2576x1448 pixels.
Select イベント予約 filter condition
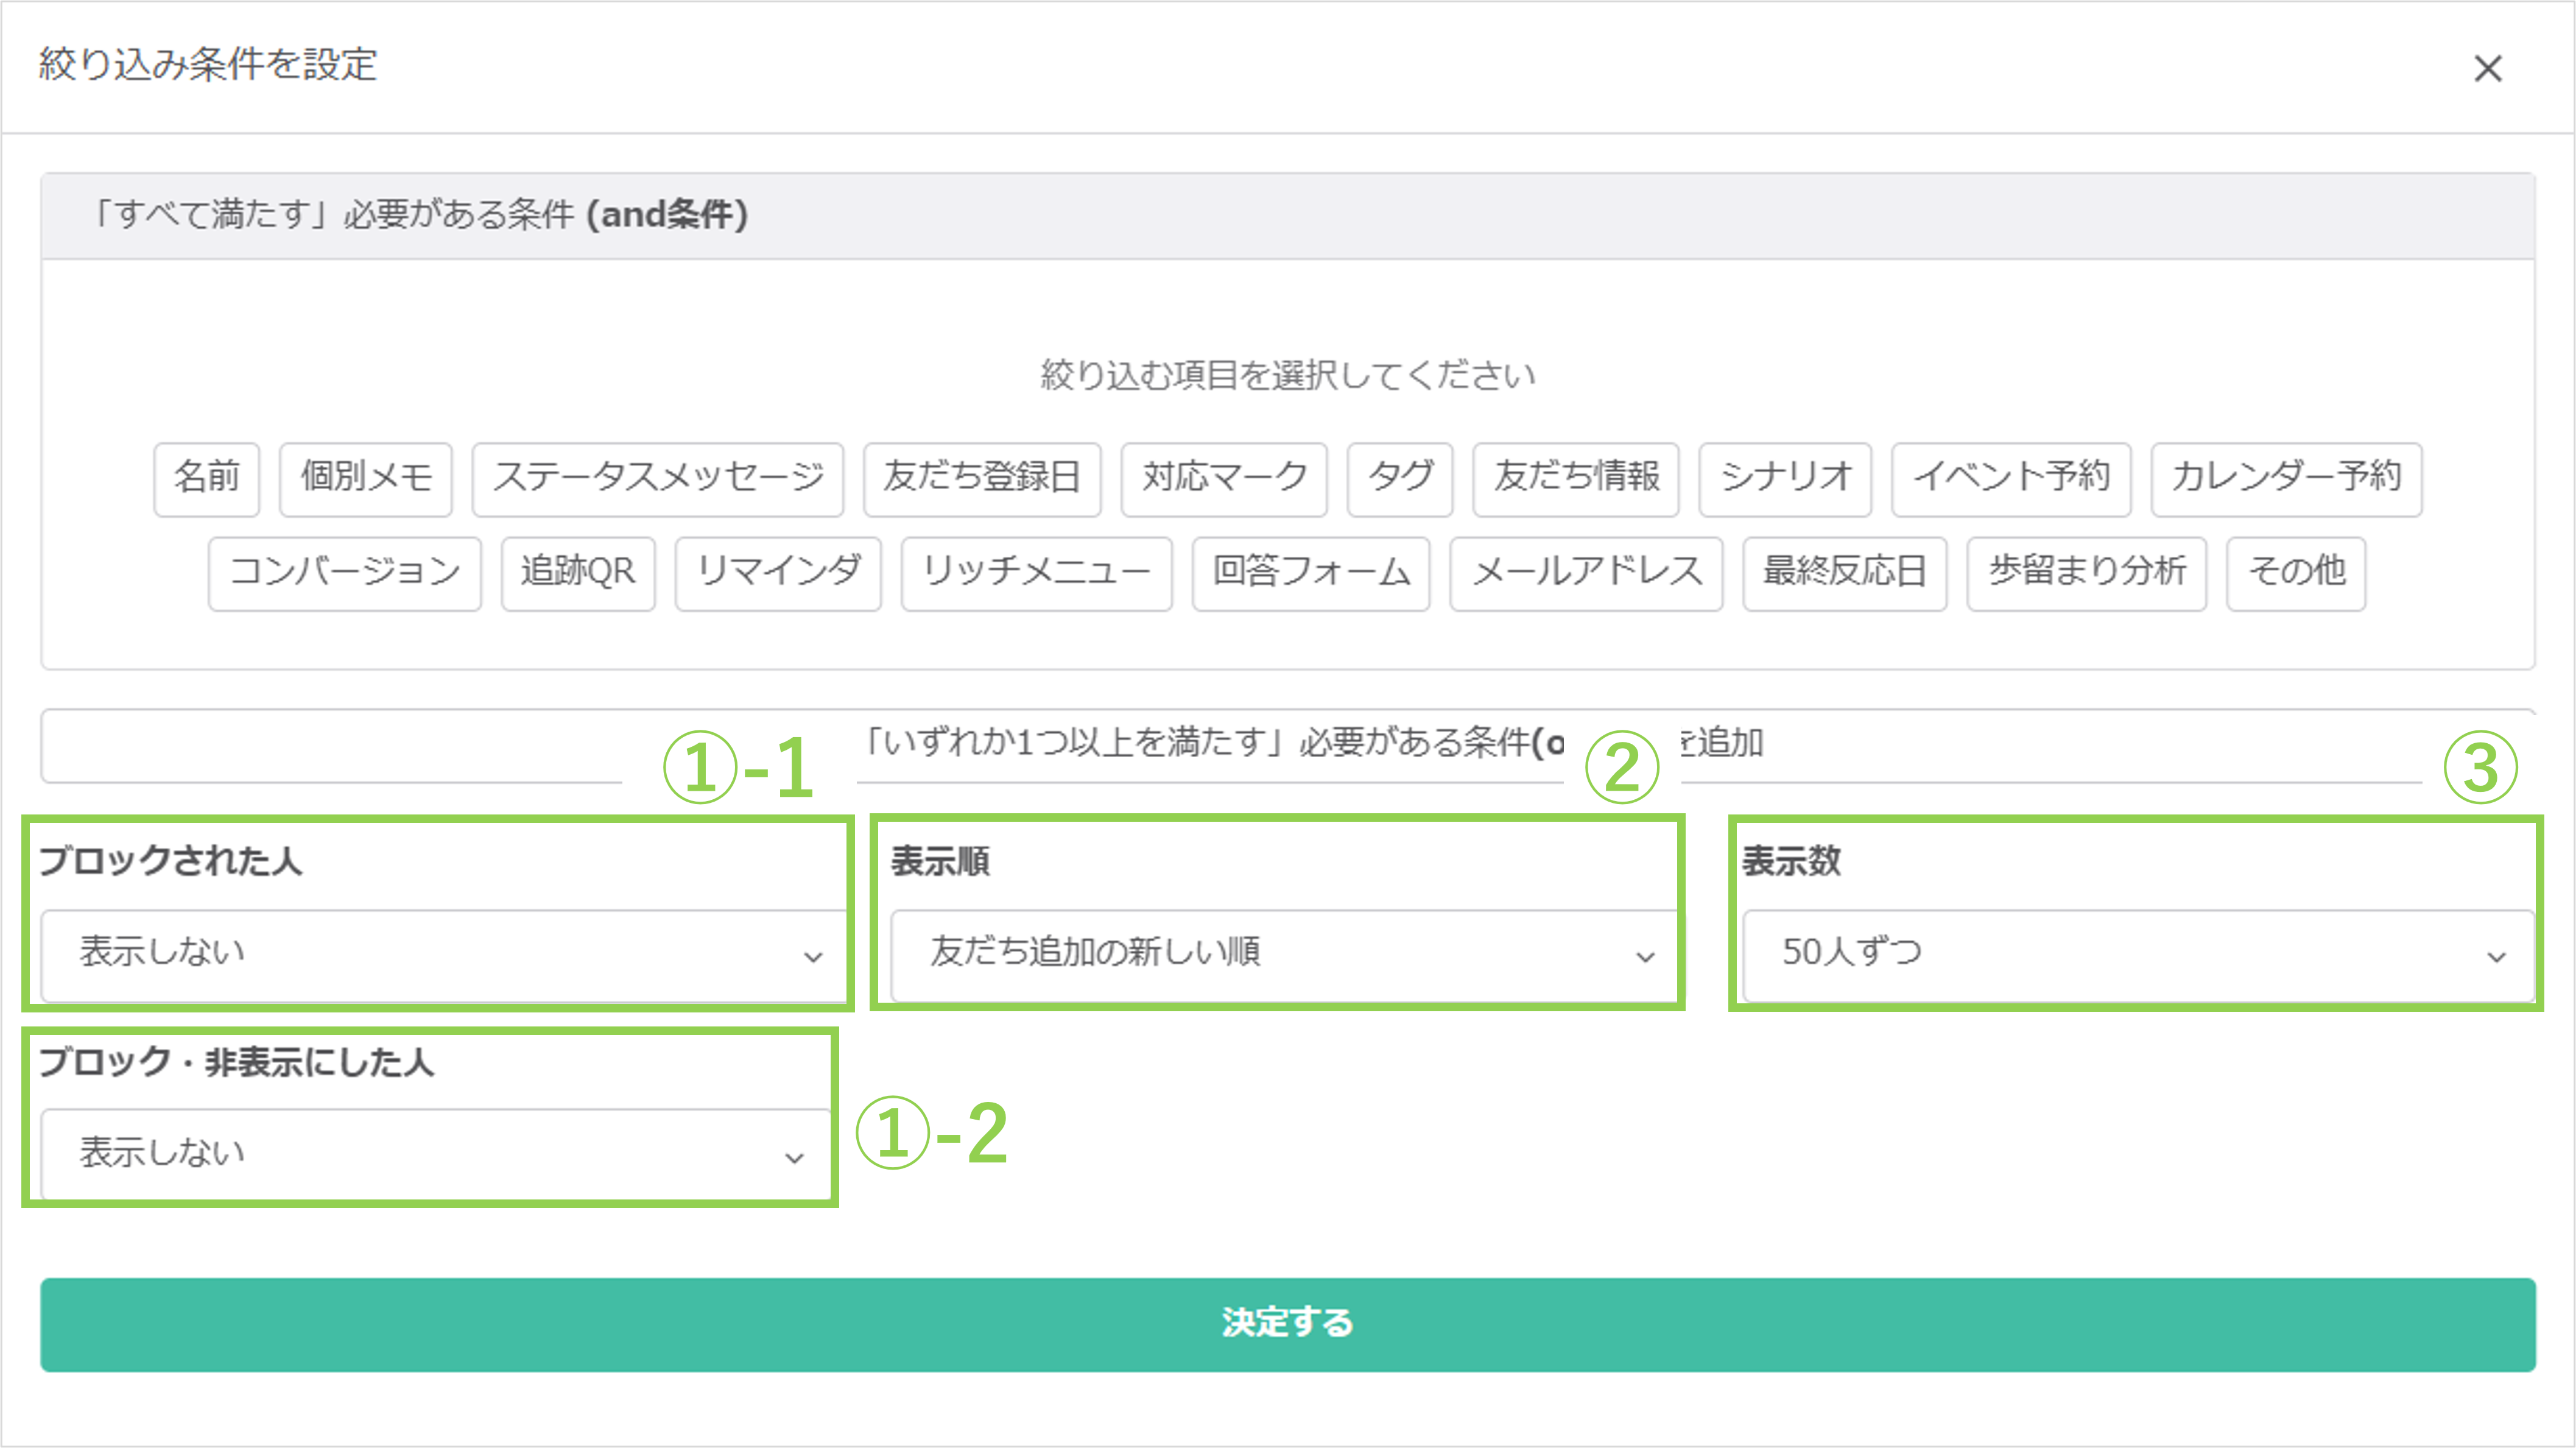(x=2011, y=478)
